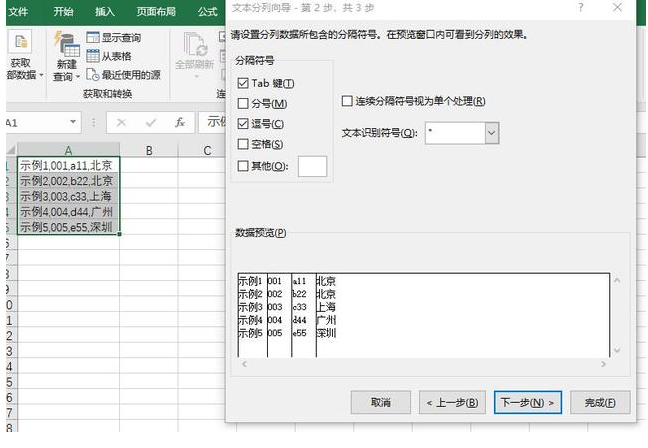
Task: Click 北京 in first preview row
Action: (x=326, y=281)
